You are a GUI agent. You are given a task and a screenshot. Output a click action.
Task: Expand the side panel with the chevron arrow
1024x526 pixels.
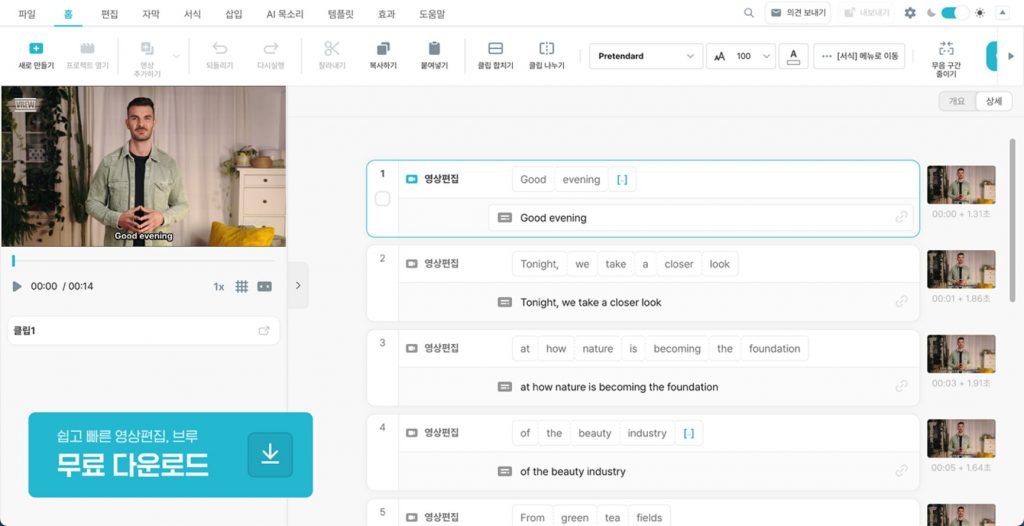pos(298,286)
